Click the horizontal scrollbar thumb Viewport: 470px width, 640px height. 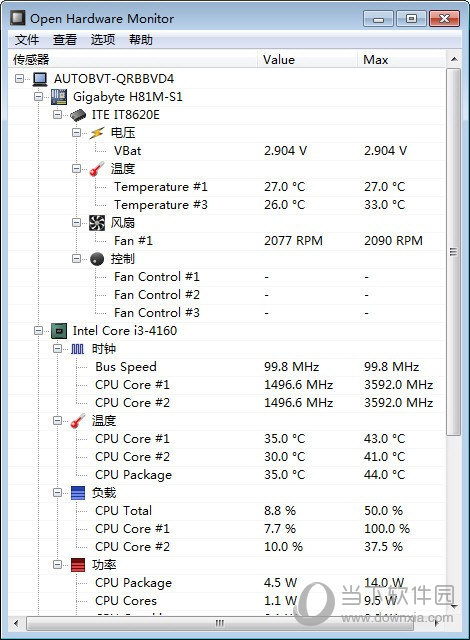pos(219,623)
